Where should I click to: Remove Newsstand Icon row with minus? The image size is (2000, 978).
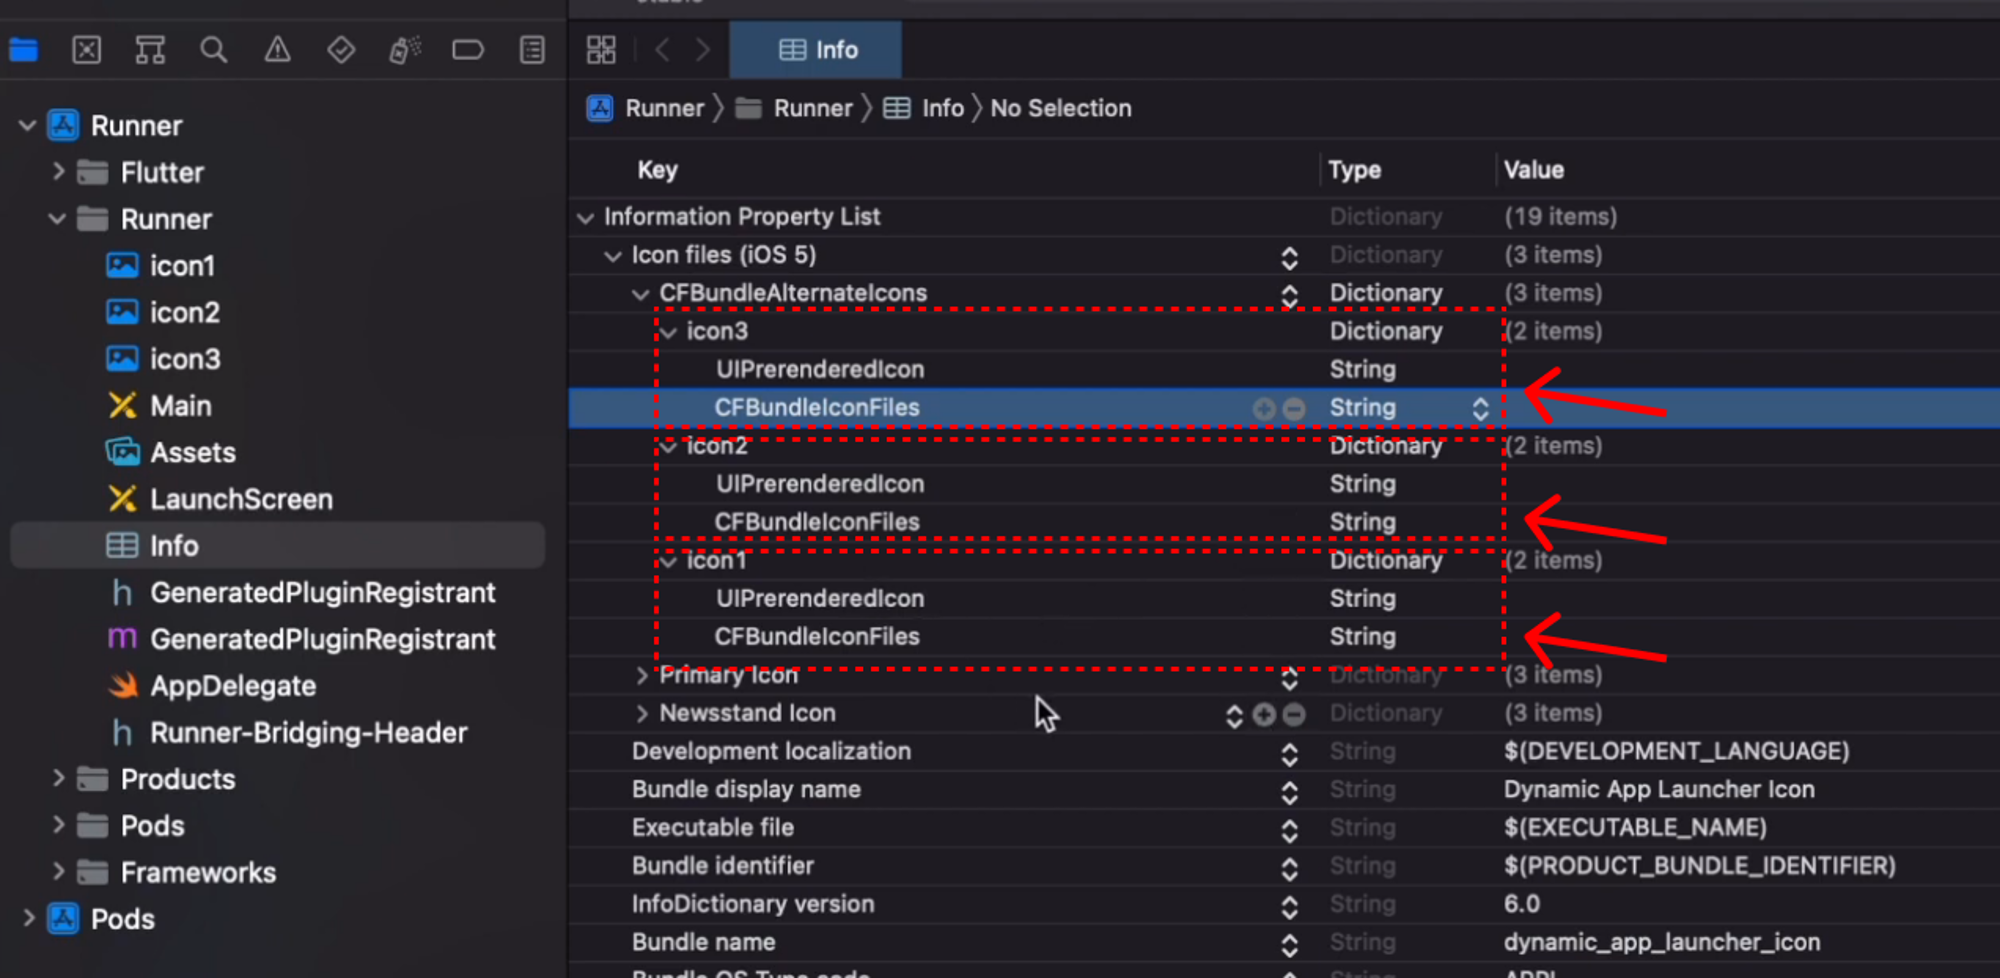[x=1294, y=714]
